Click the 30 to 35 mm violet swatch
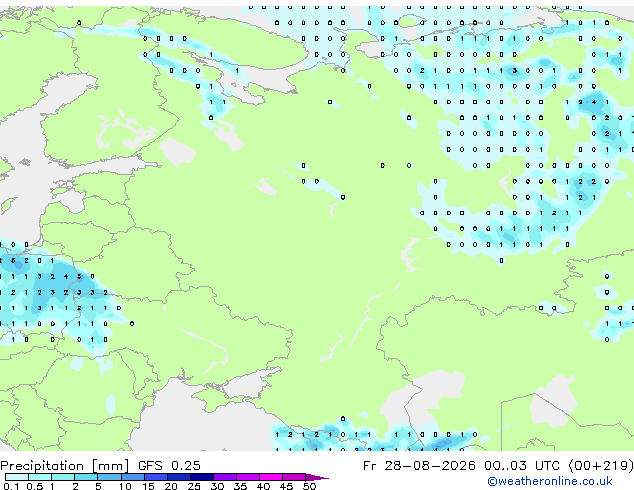Screen dimensions: 634x490 [225, 477]
